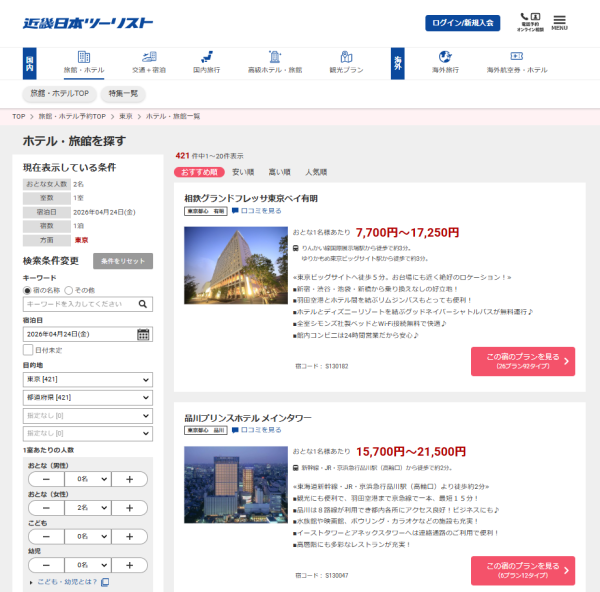Open こども 0名 dropdown
Viewport: 600px width, 592px height.
[x=88, y=537]
